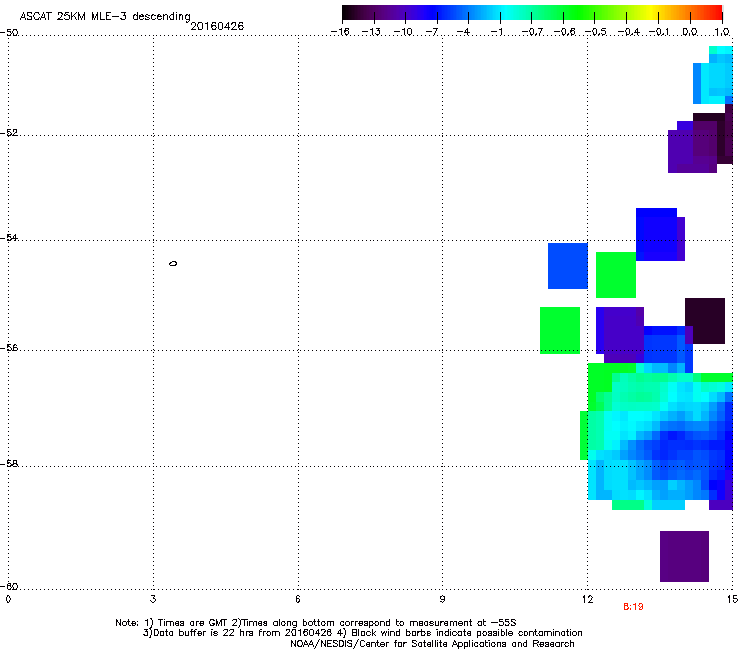Click the 0.0 color bar label

click(690, 32)
